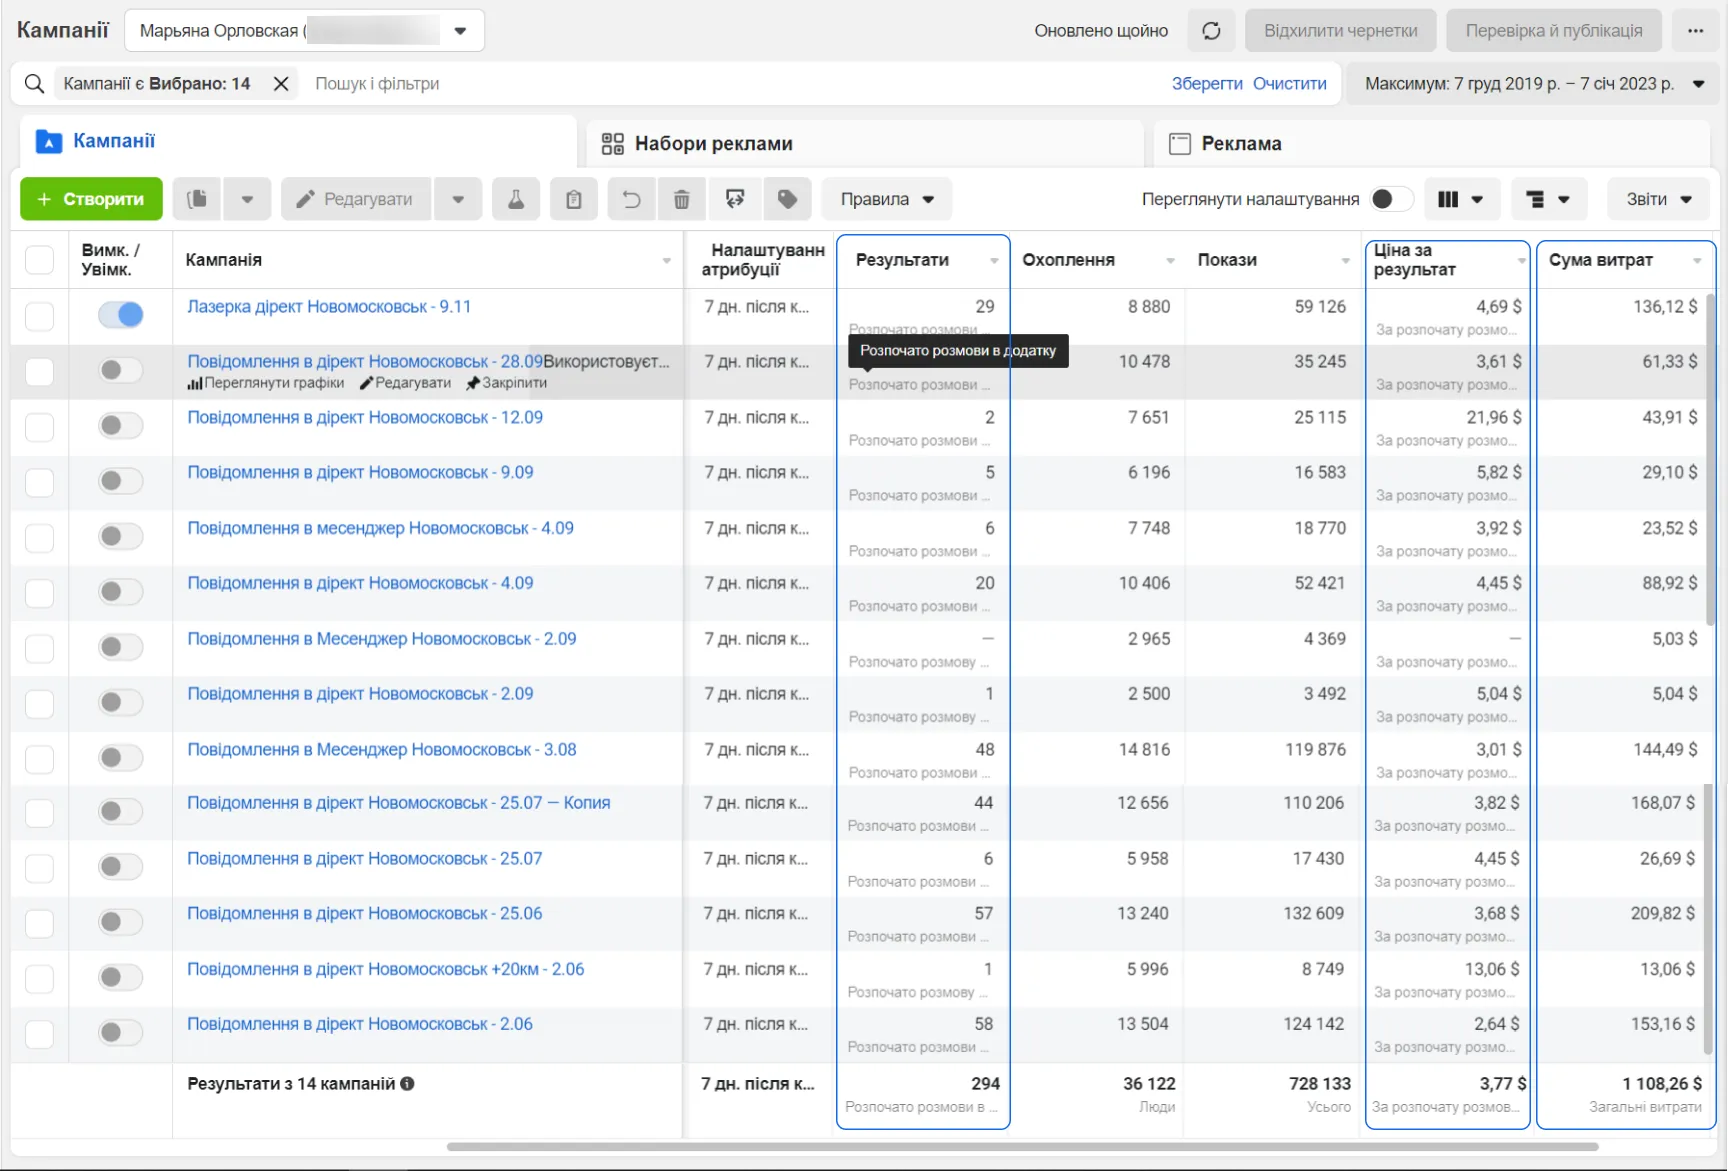The height and width of the screenshot is (1171, 1728).
Task: Click the Очистити filter link
Action: click(x=1290, y=84)
